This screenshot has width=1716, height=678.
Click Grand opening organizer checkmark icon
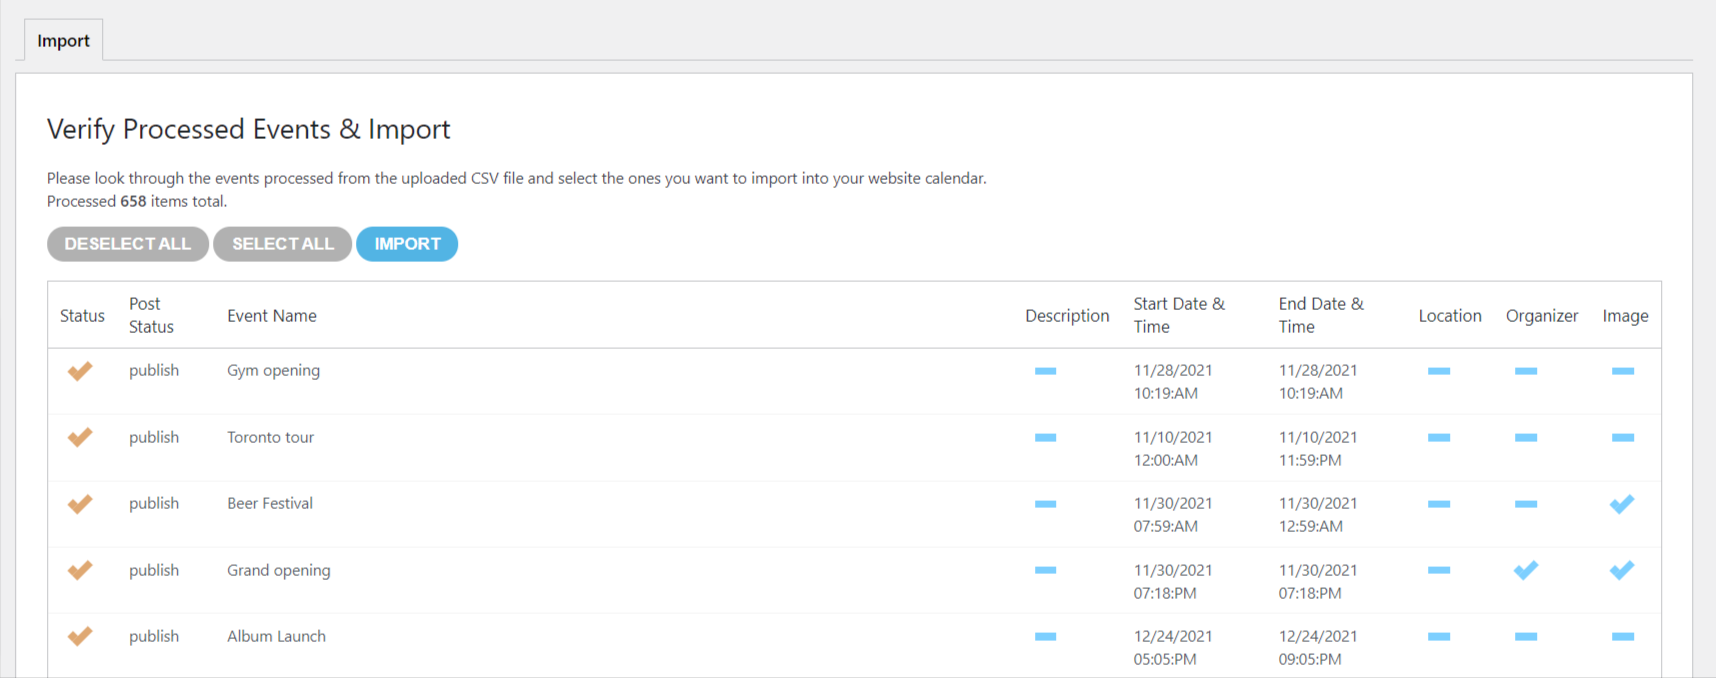(1526, 570)
